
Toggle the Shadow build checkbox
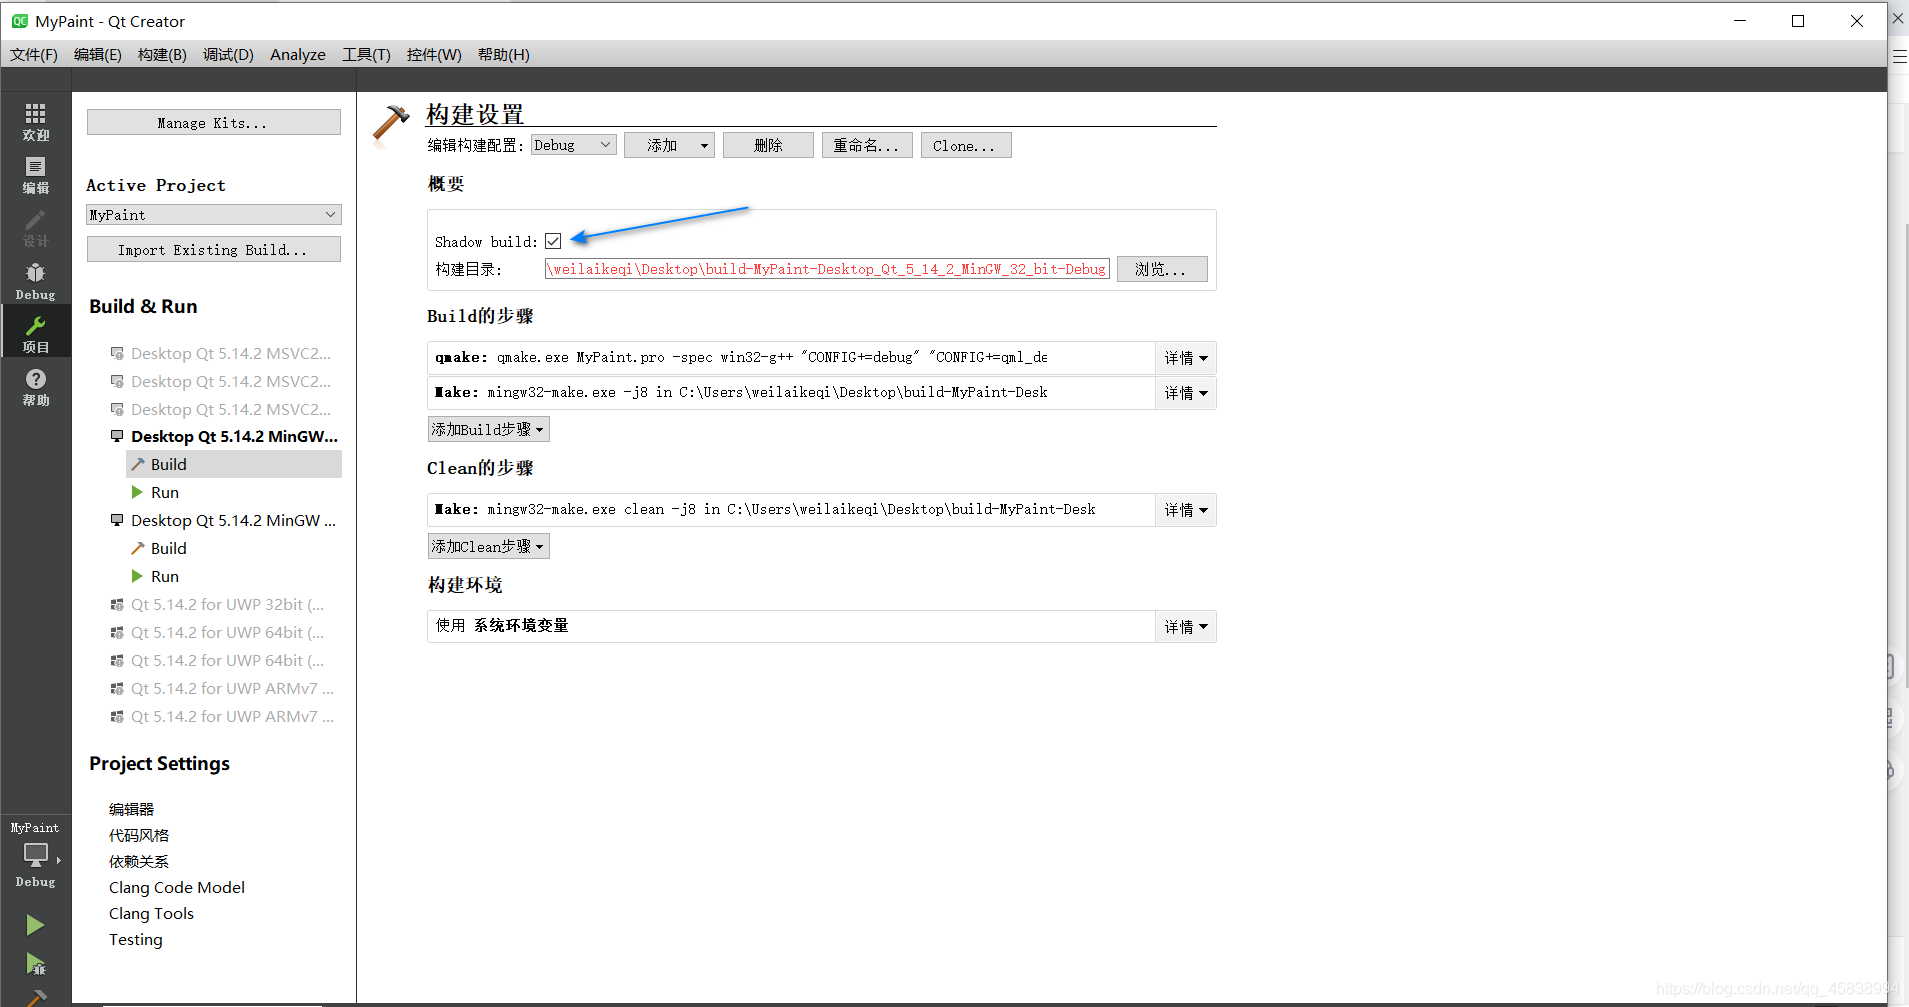553,241
